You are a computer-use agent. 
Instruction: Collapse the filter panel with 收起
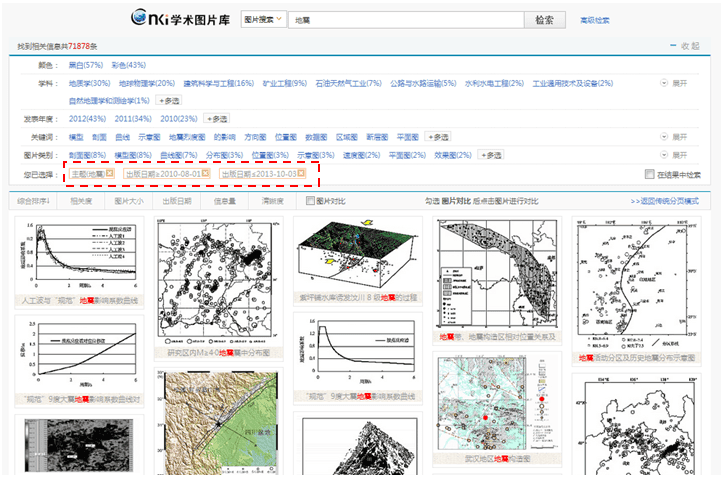point(685,46)
